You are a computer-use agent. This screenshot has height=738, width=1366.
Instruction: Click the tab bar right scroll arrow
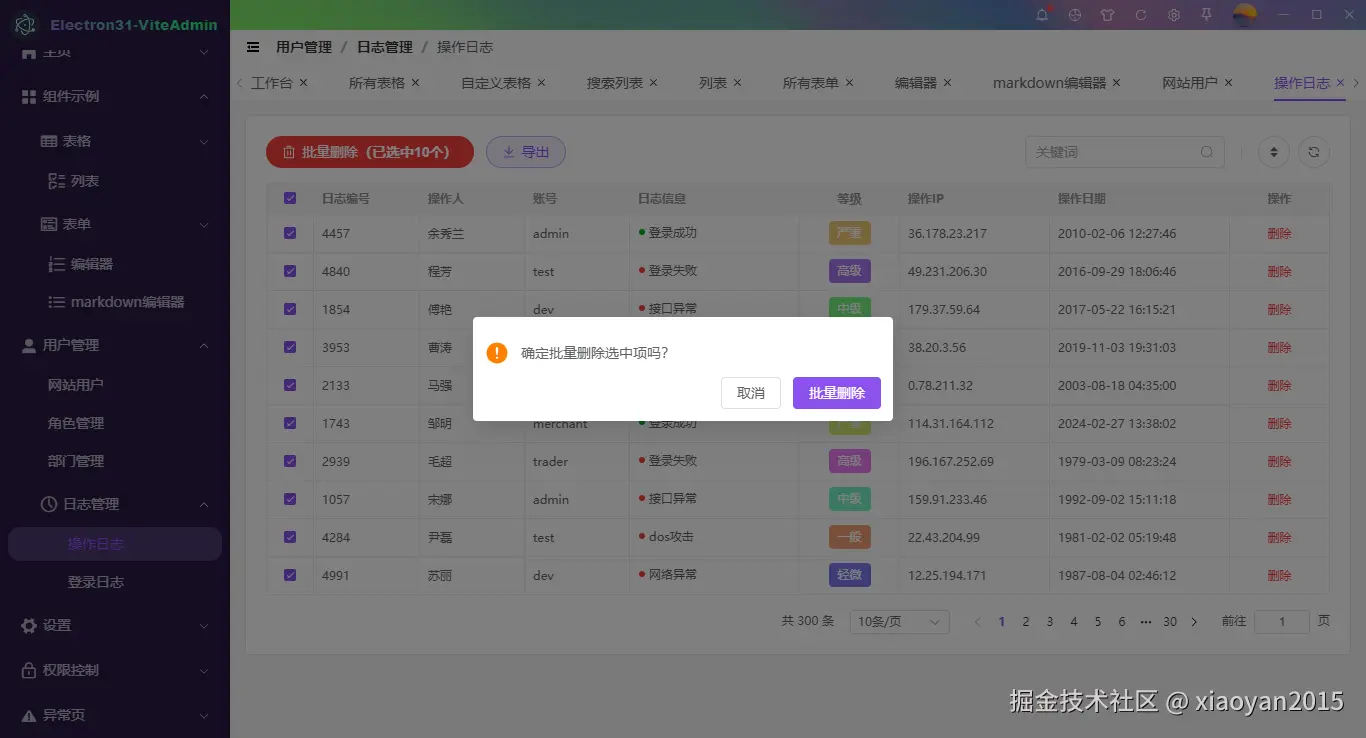click(x=1357, y=83)
